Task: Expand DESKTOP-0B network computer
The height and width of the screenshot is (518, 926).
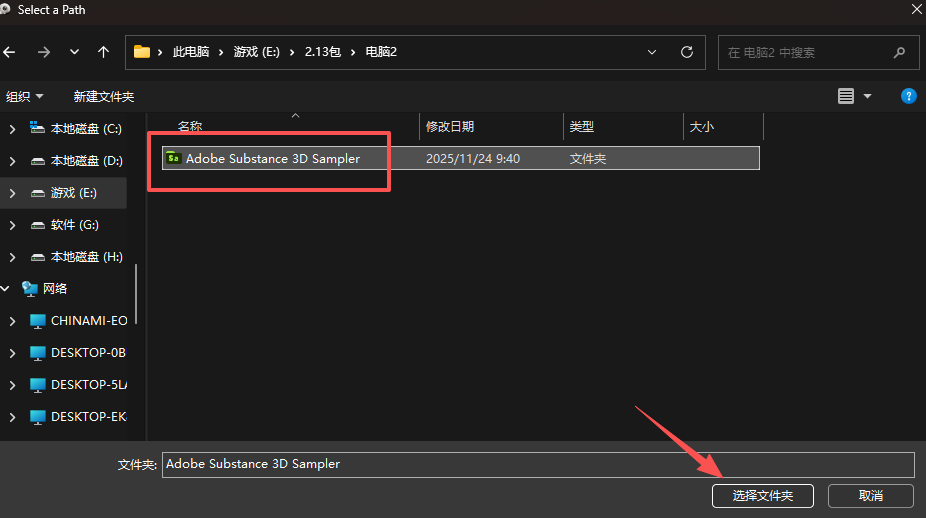Action: (x=12, y=353)
